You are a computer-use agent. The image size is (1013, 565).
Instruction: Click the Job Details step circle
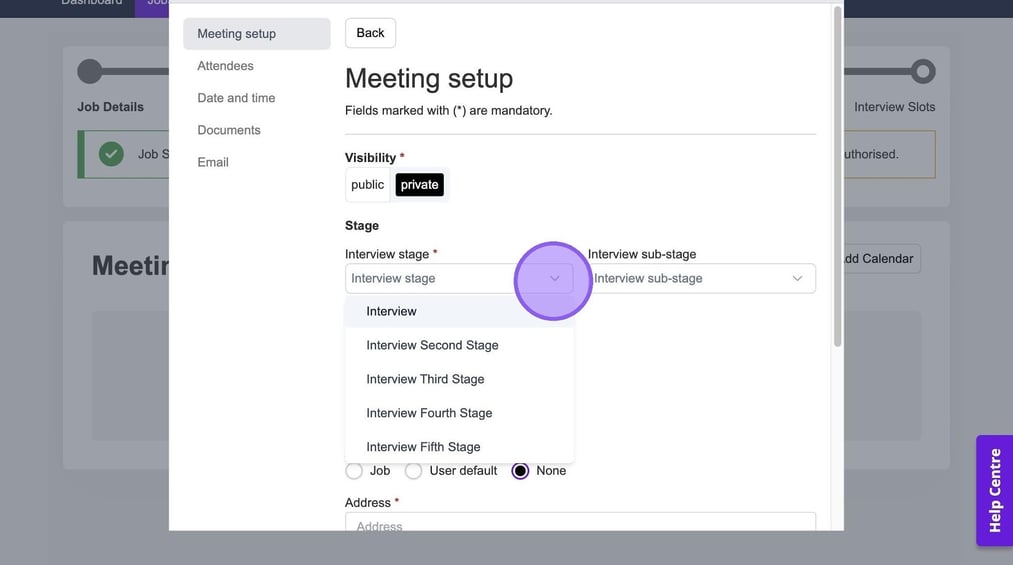(90, 72)
